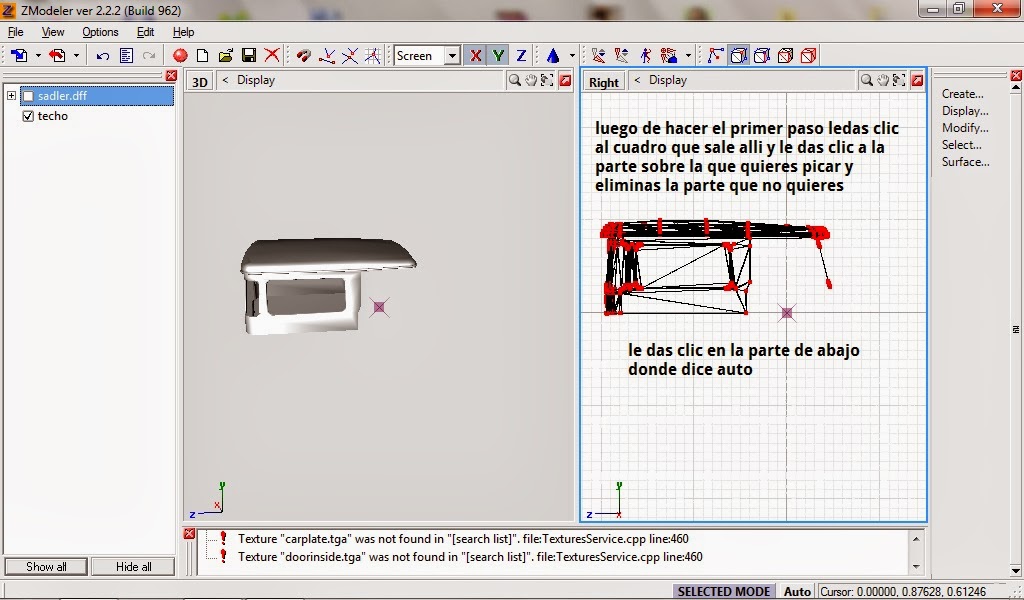Click the black outlined cube icon
Screen dimensions: 1024x600
pos(785,55)
